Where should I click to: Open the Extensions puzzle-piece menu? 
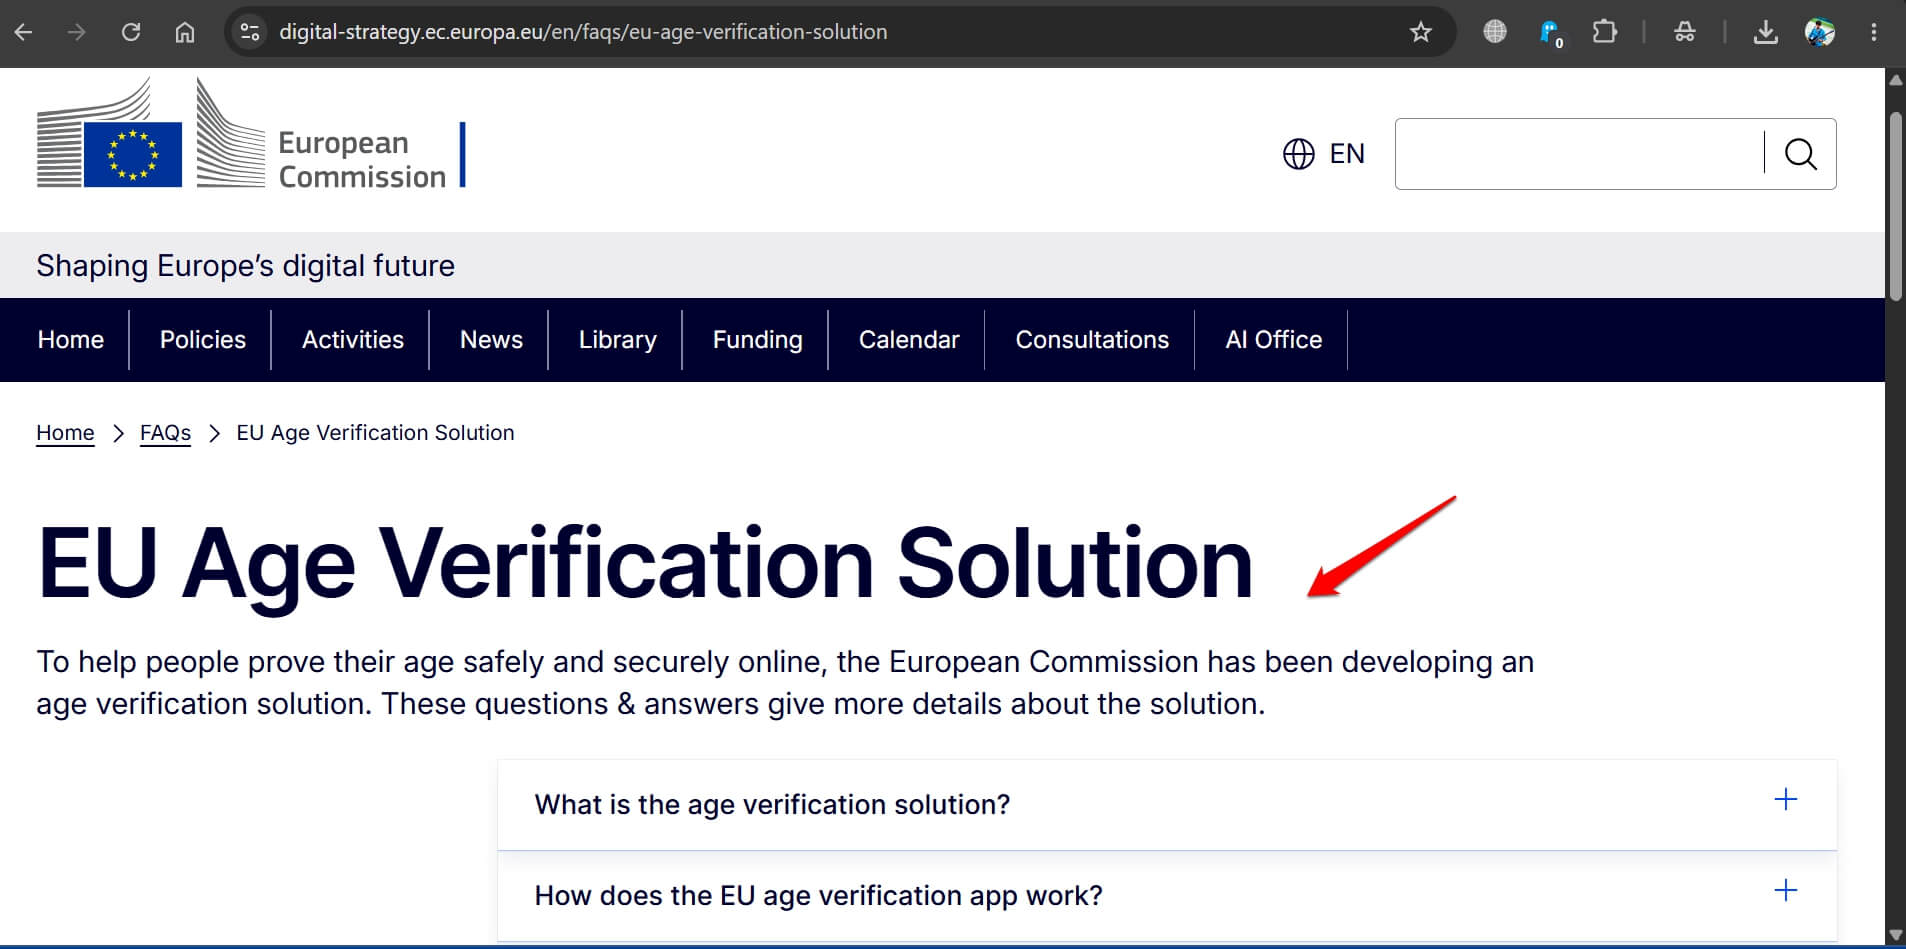(1605, 32)
